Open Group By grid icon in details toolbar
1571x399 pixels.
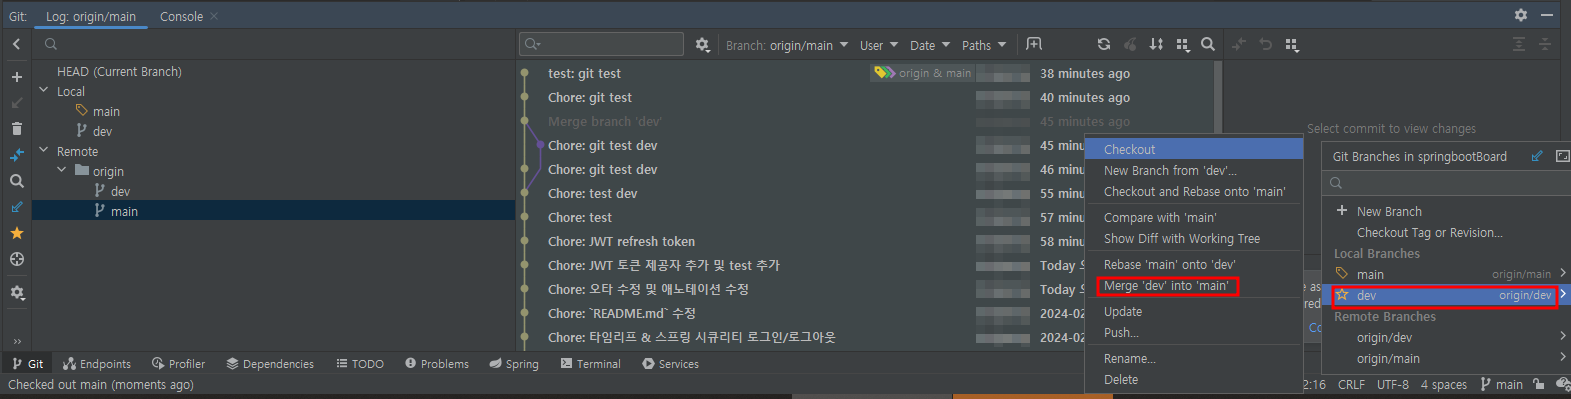tap(1292, 45)
